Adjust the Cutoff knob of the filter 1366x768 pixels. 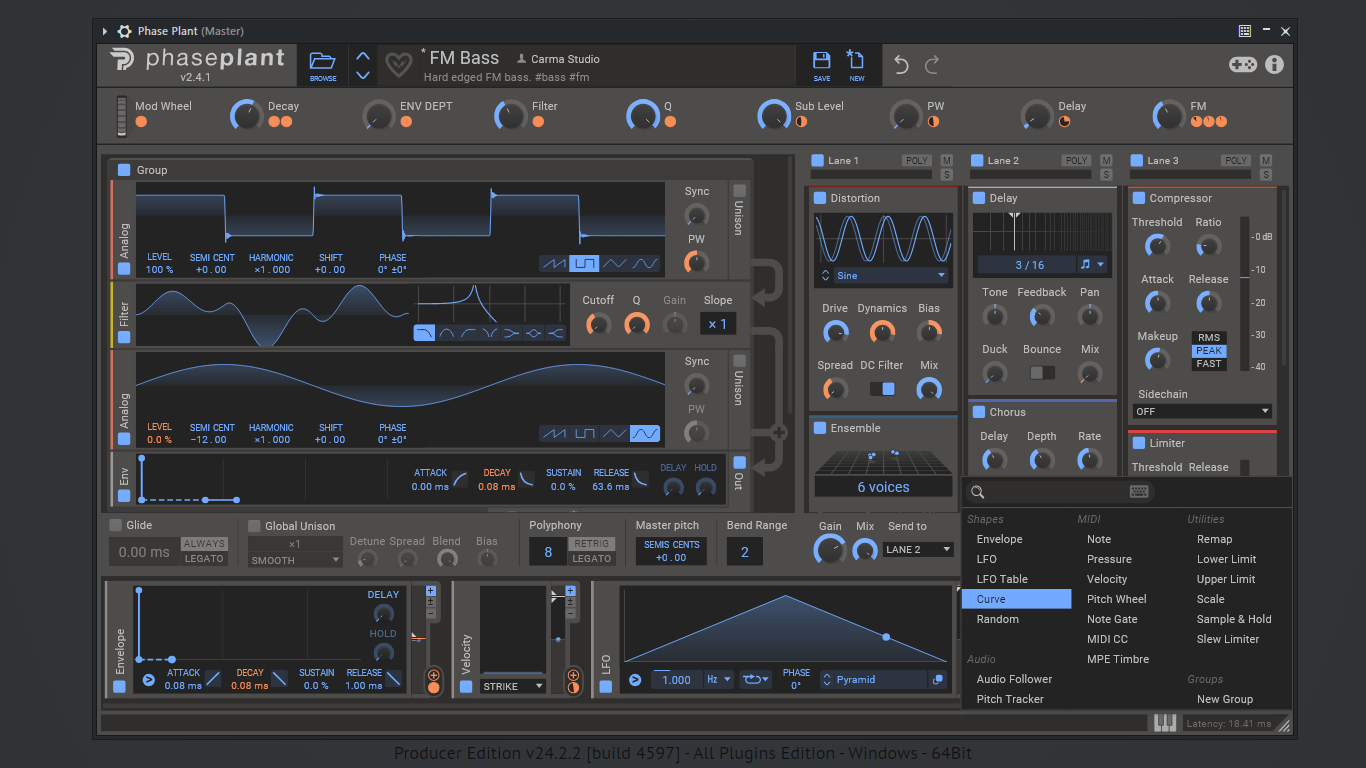pyautogui.click(x=598, y=324)
